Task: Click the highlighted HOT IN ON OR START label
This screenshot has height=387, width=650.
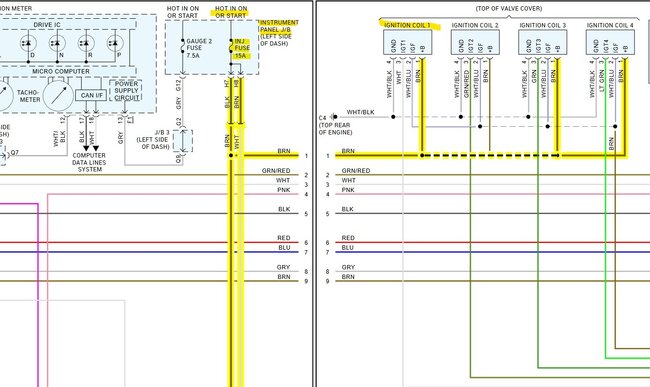Action: pos(231,12)
